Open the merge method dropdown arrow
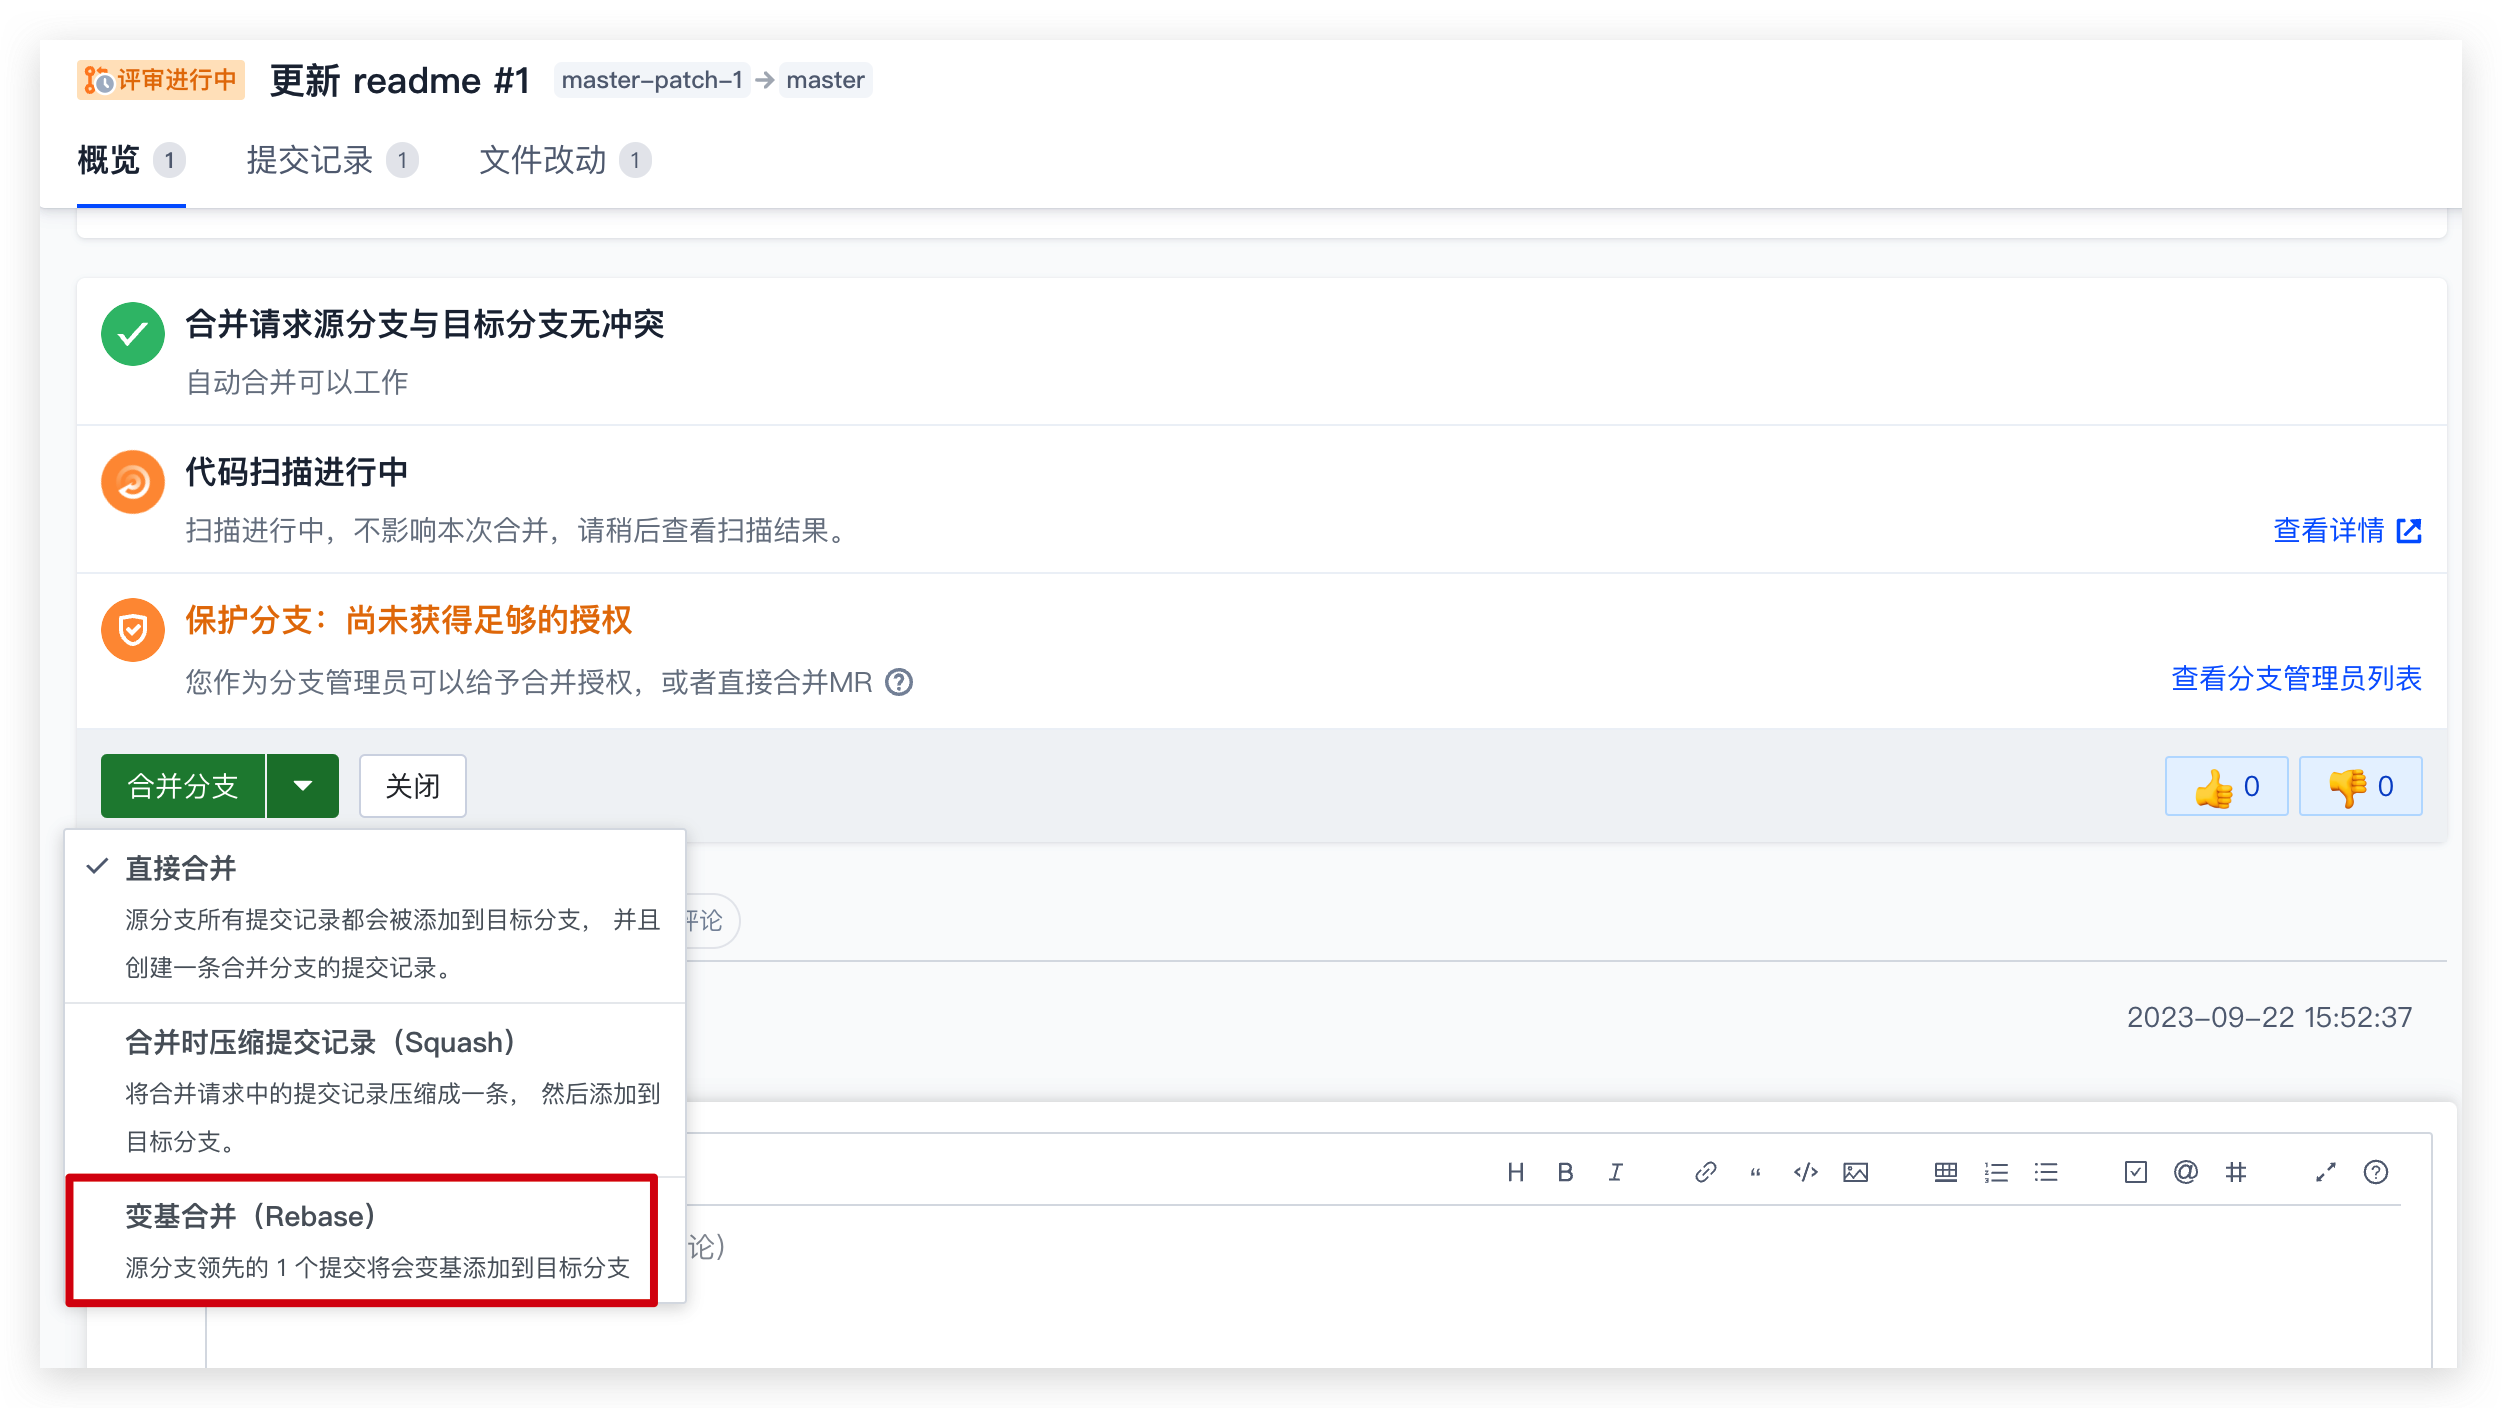 coord(303,787)
